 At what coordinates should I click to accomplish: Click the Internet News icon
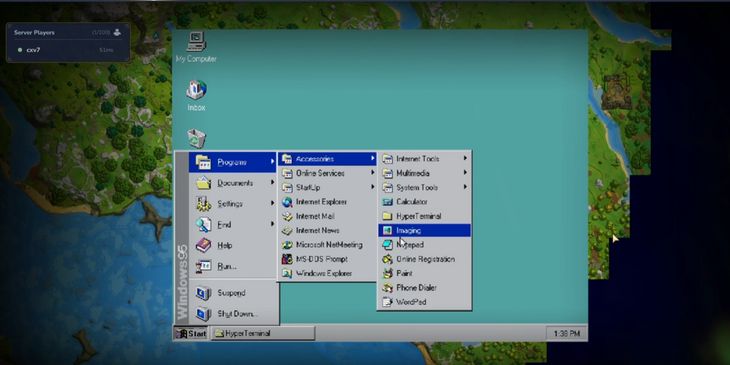click(x=287, y=230)
